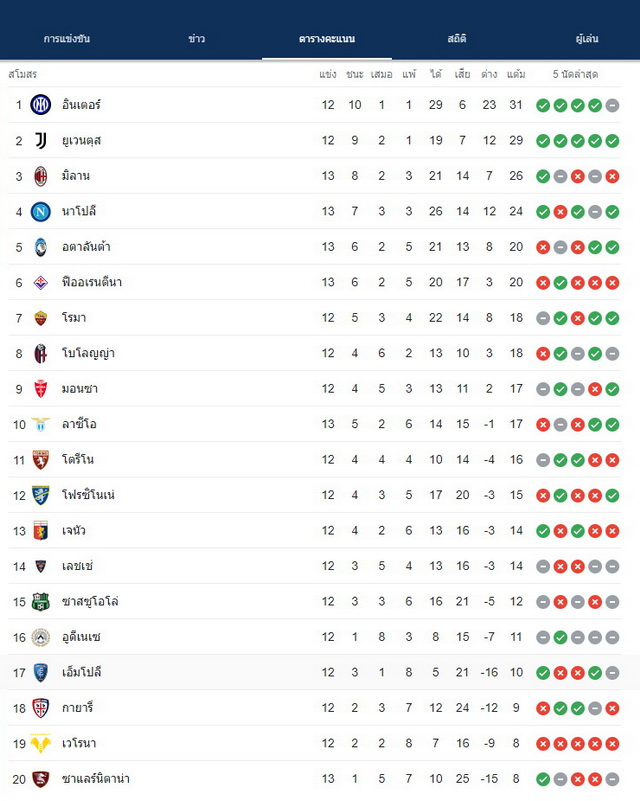Select the Roma club crest

click(41, 318)
